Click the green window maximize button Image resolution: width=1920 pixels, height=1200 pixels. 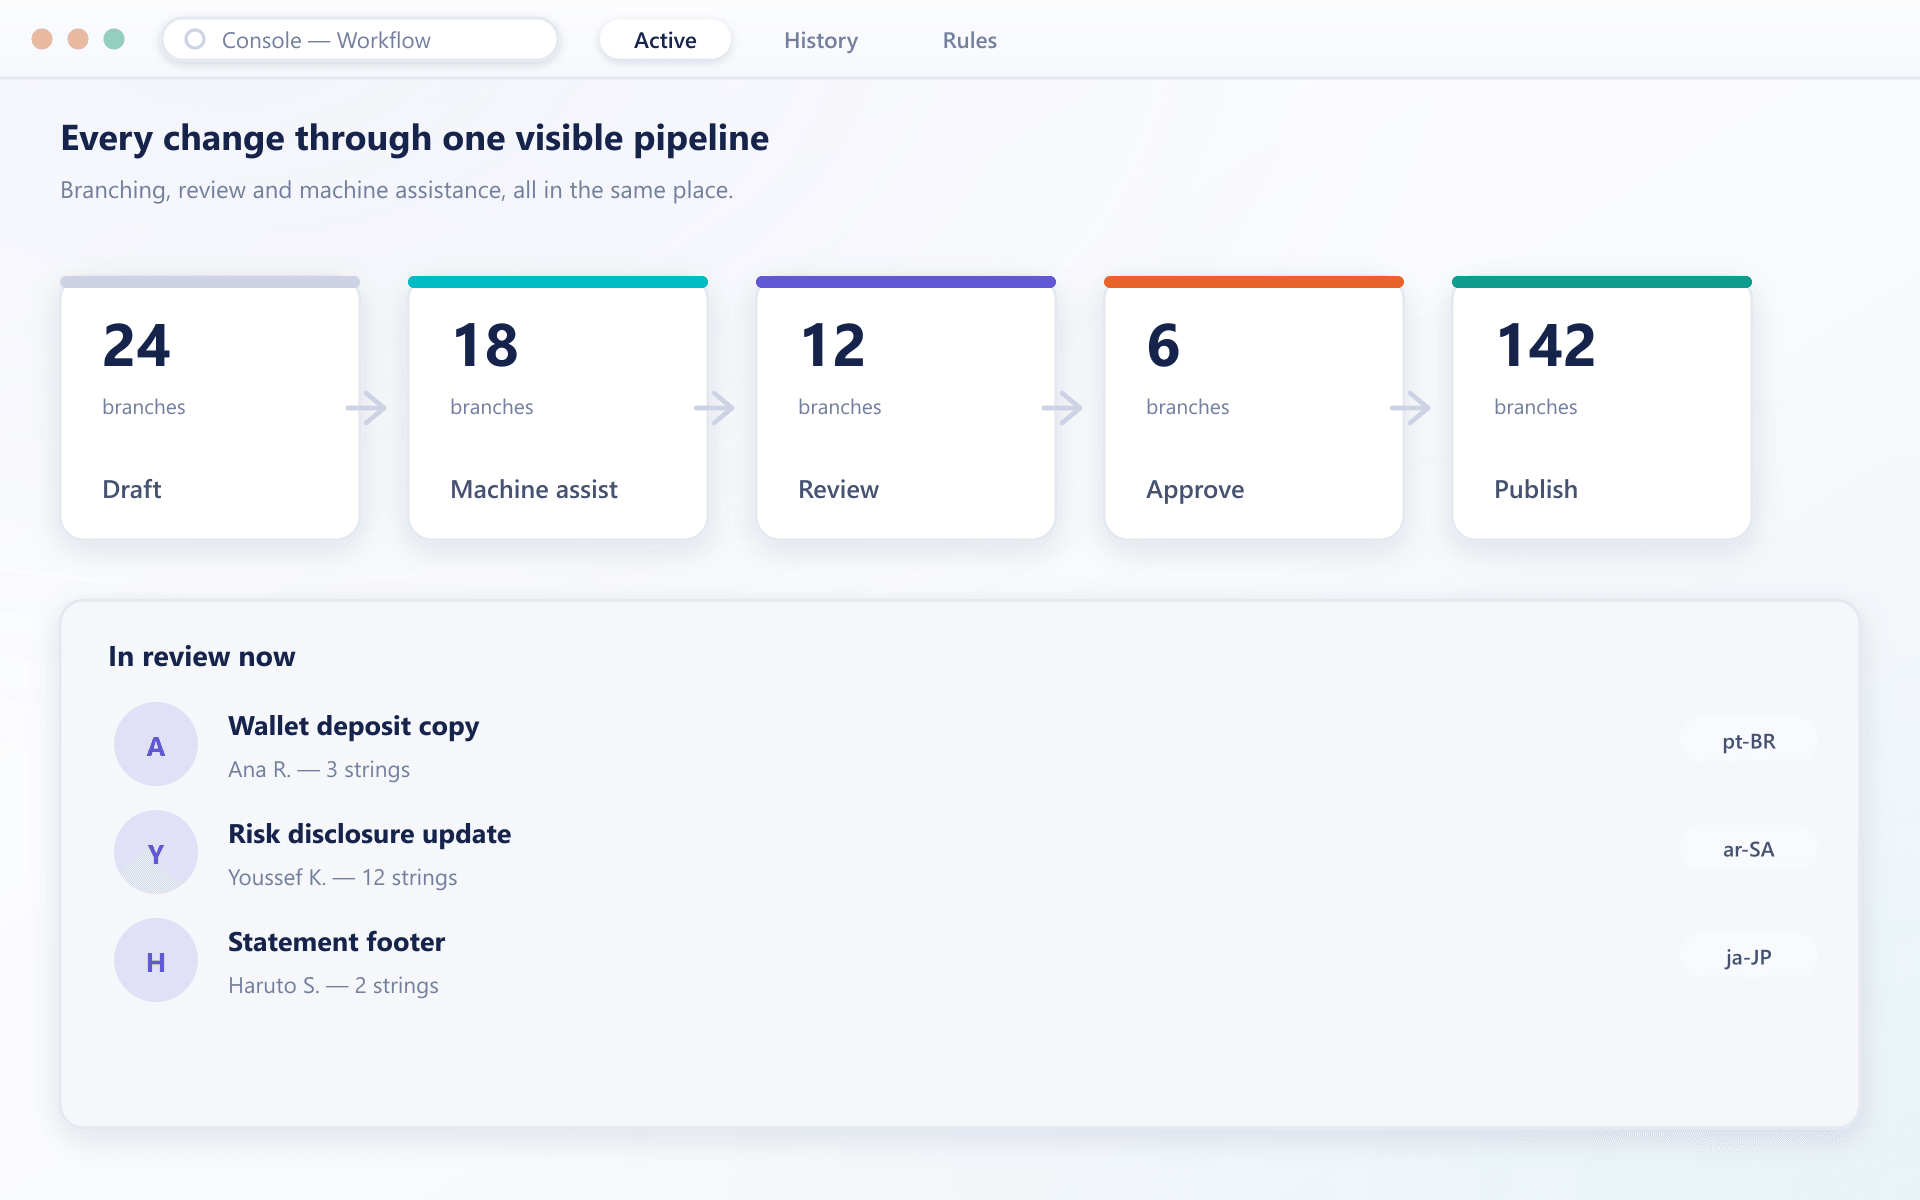click(x=114, y=39)
